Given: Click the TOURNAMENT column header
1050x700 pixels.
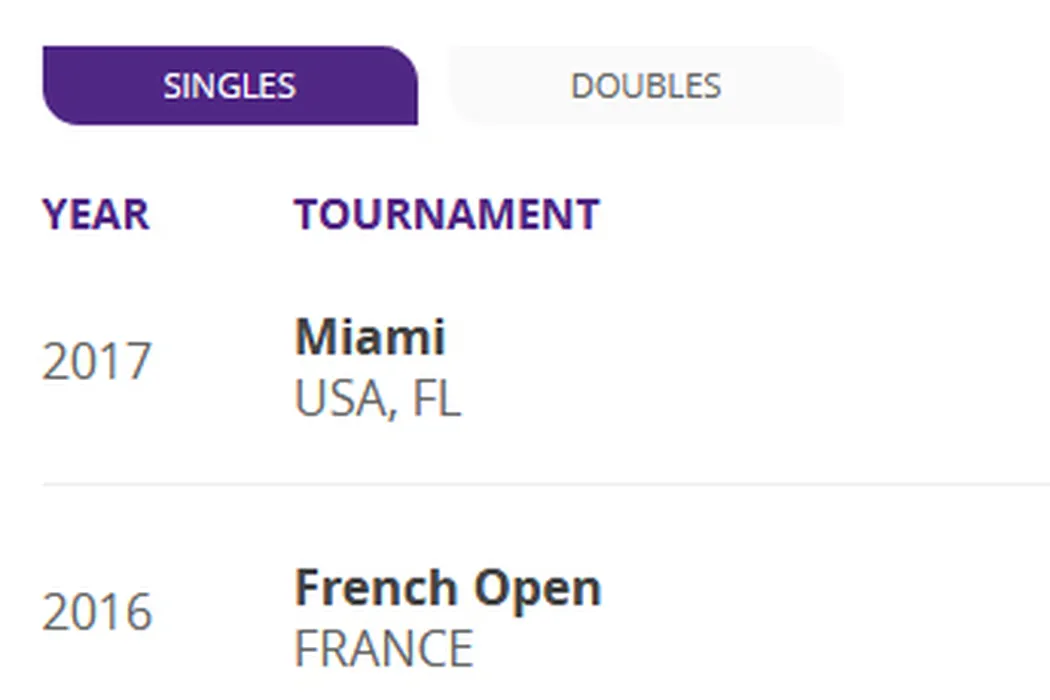Looking at the screenshot, I should point(446,215).
